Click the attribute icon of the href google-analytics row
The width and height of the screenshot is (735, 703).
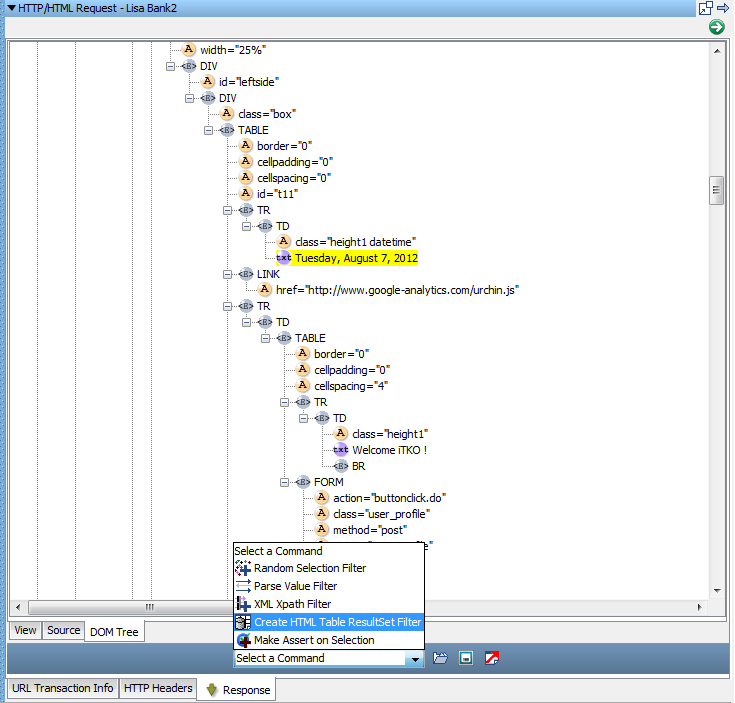click(265, 290)
